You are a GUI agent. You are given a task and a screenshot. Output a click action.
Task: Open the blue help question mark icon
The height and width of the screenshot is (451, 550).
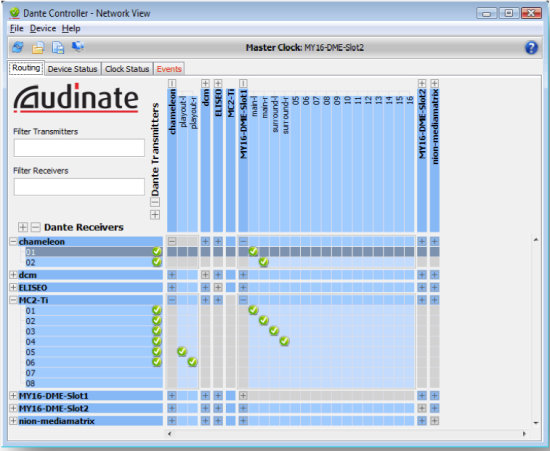pyautogui.click(x=531, y=47)
